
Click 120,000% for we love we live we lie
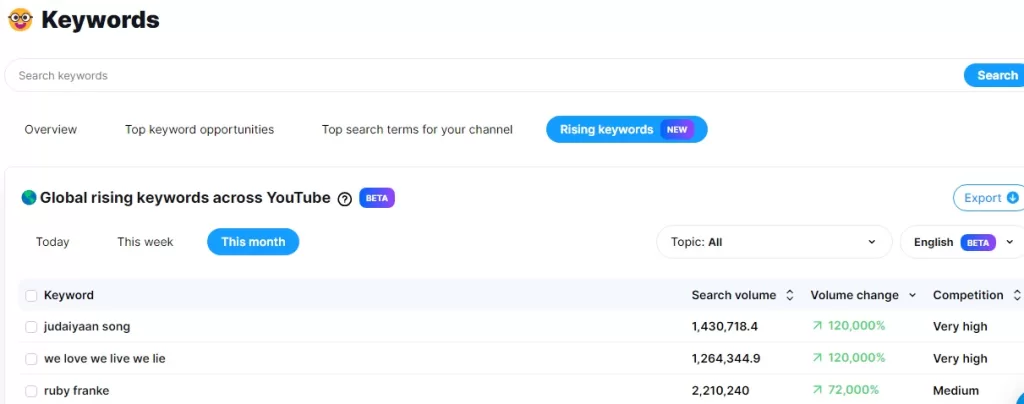[856, 358]
